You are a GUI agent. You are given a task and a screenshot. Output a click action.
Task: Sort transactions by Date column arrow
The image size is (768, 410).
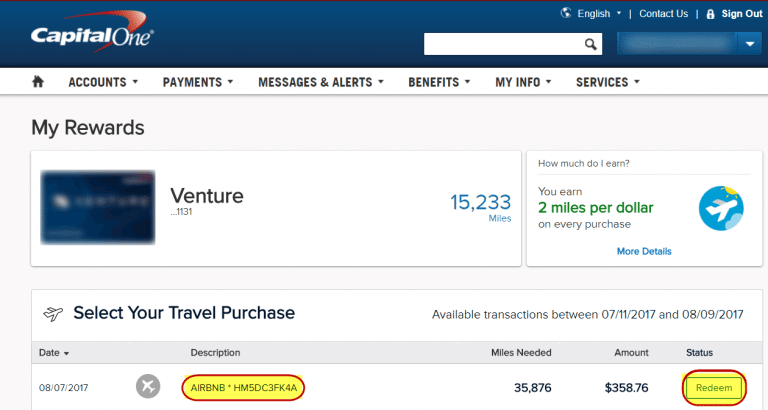pyautogui.click(x=66, y=353)
